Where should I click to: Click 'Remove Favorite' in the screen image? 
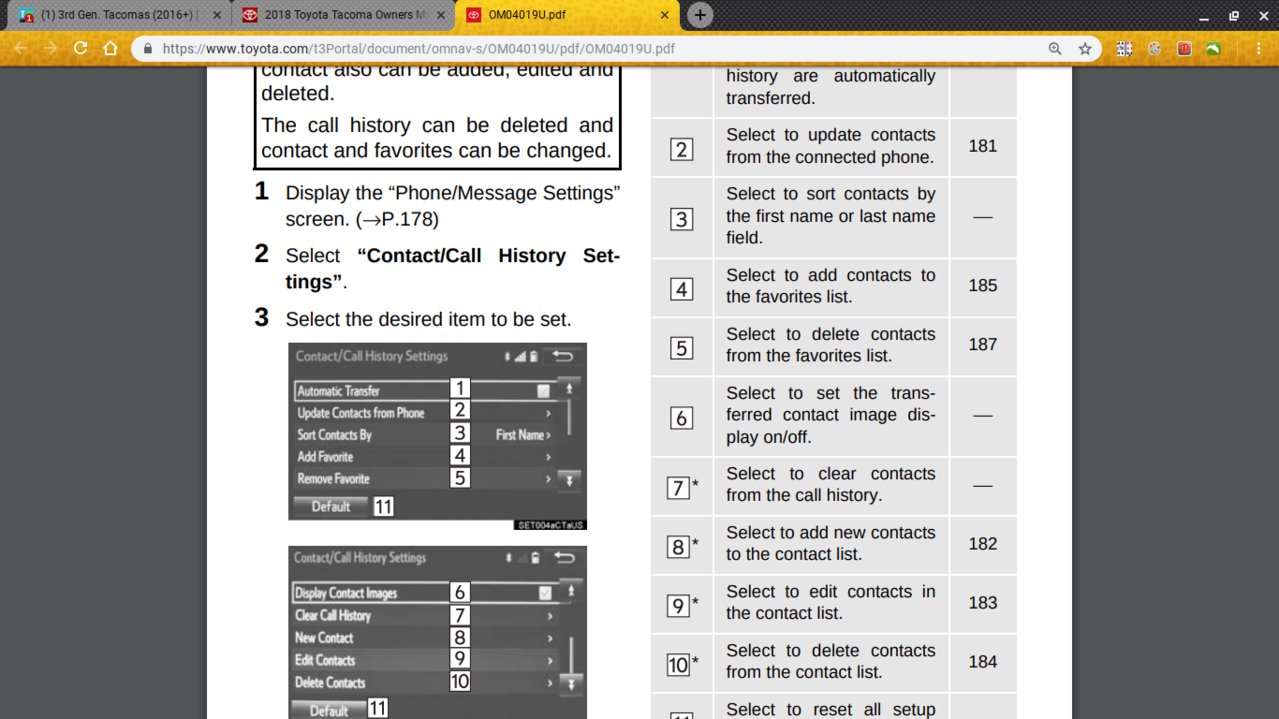[x=333, y=479]
